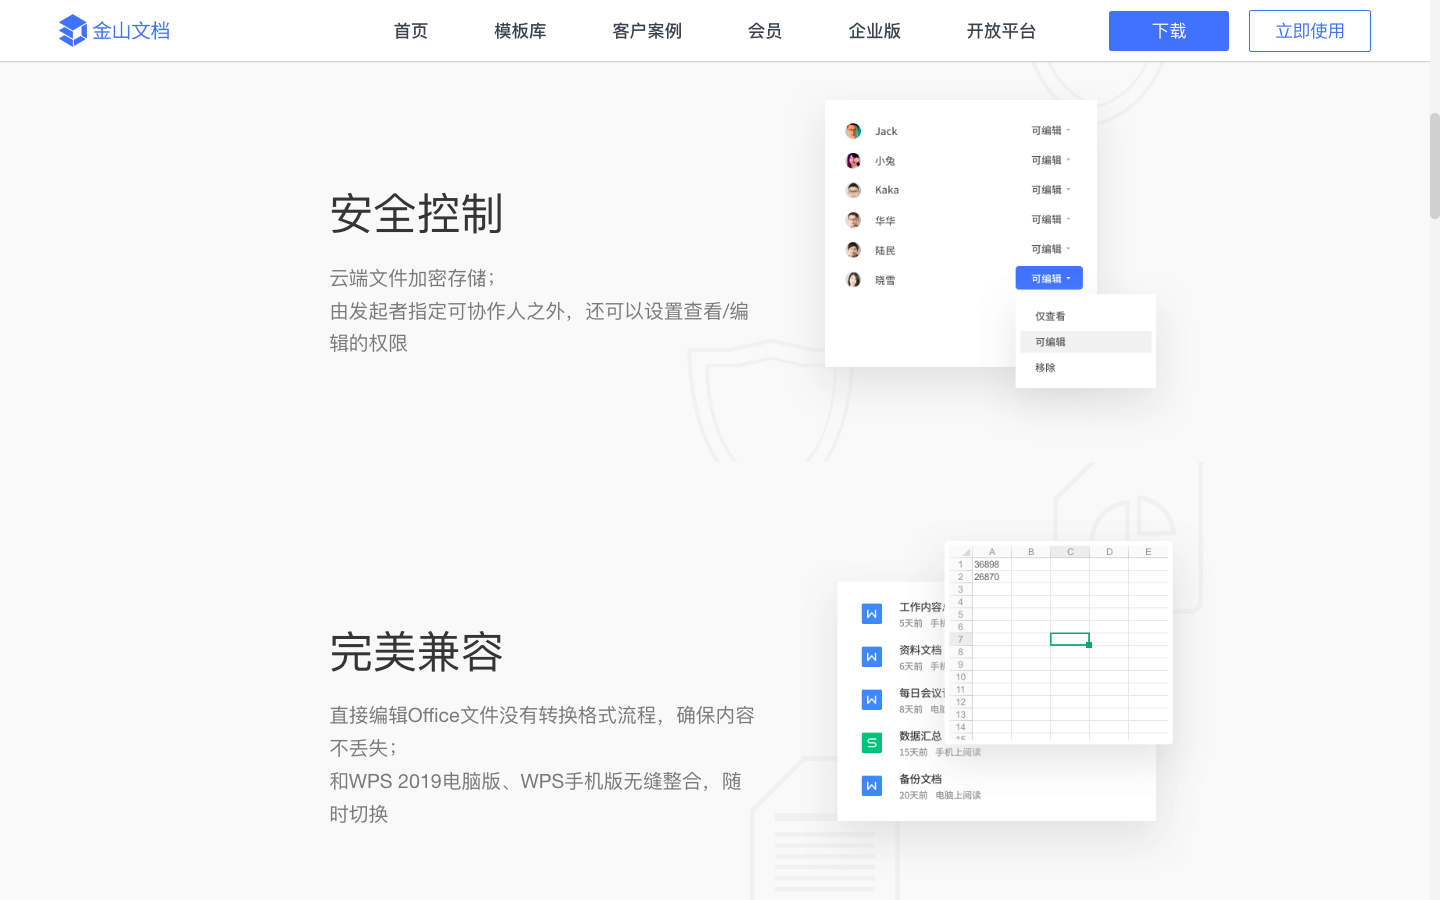Click the selected cell in column C
The image size is (1440, 900).
(1070, 638)
